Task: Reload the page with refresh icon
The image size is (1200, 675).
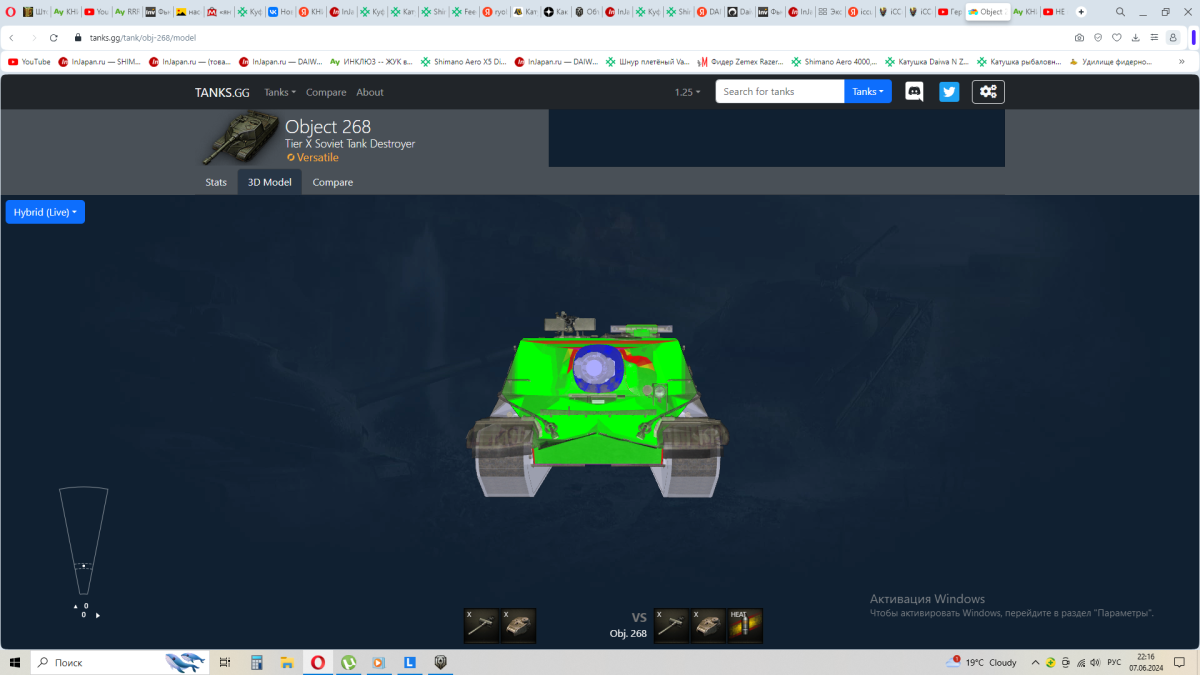Action: coord(54,37)
